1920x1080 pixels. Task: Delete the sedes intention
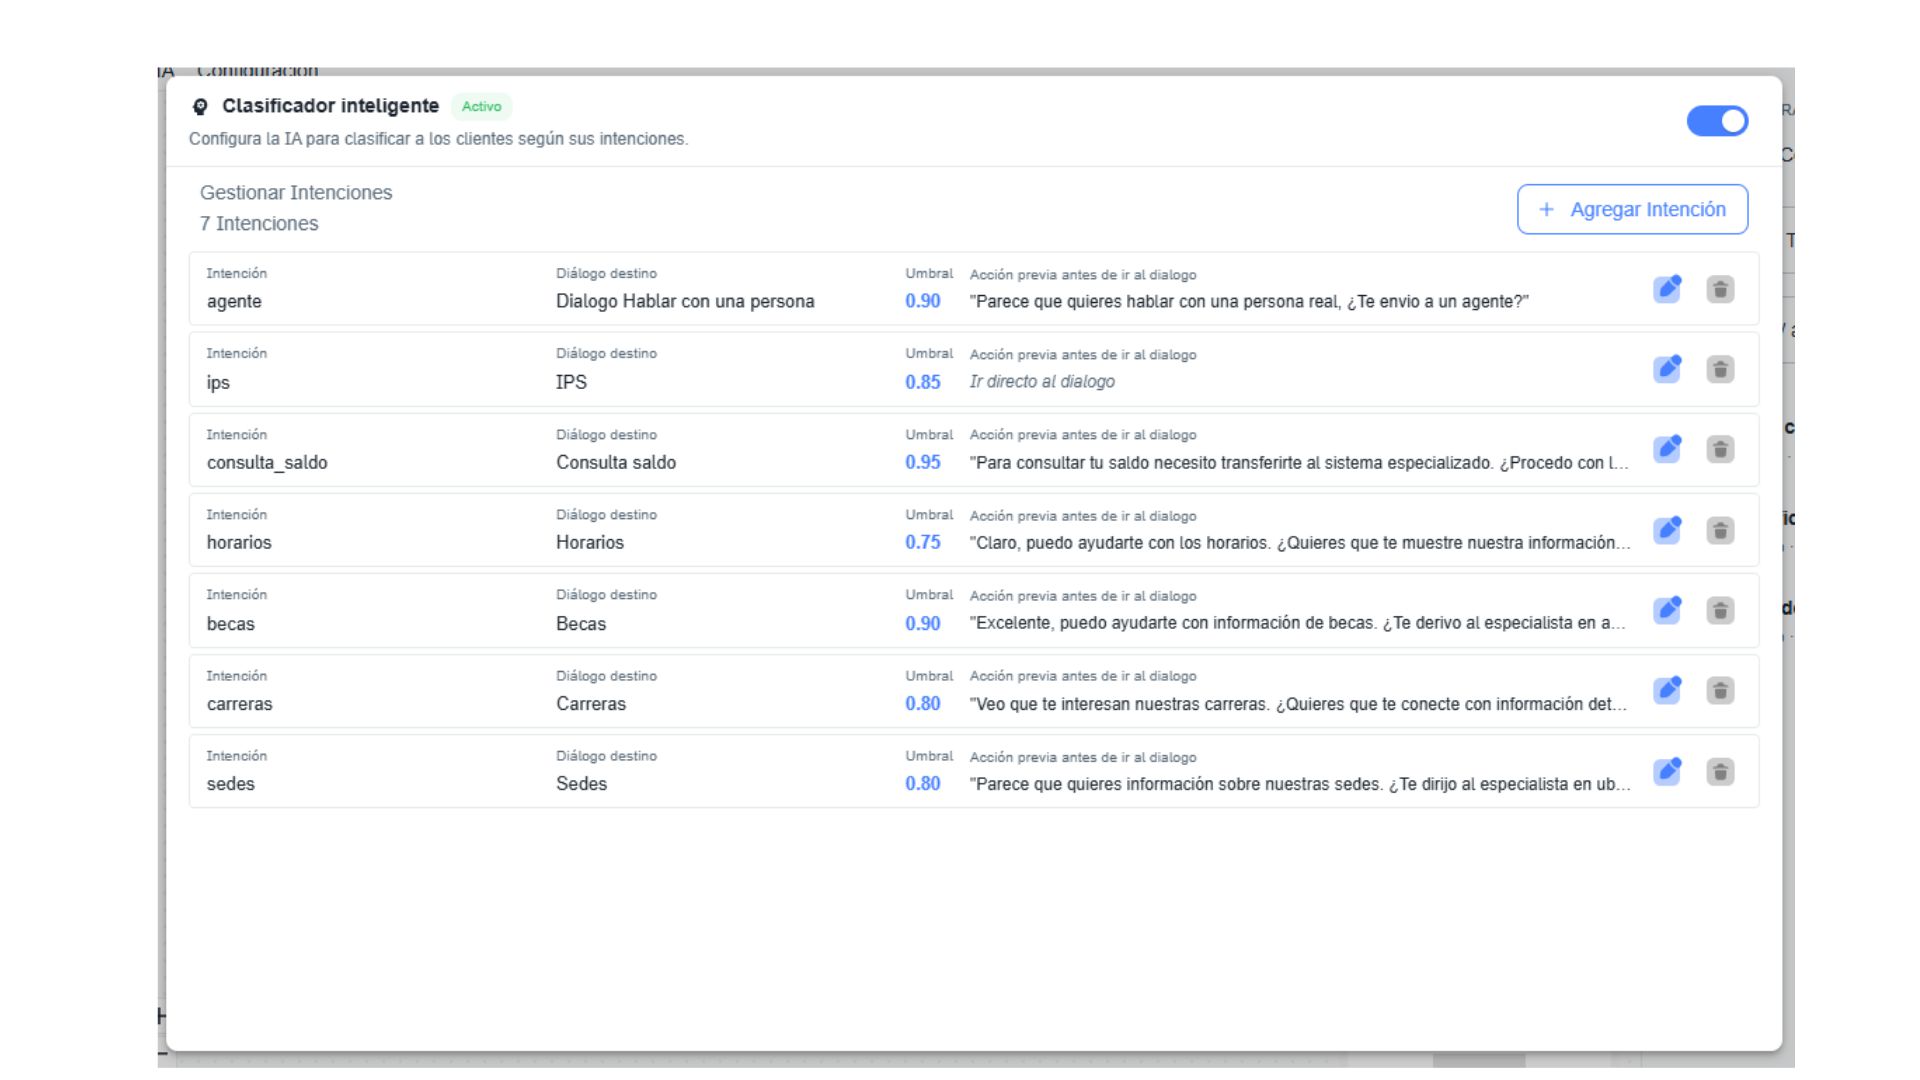[x=1720, y=771]
